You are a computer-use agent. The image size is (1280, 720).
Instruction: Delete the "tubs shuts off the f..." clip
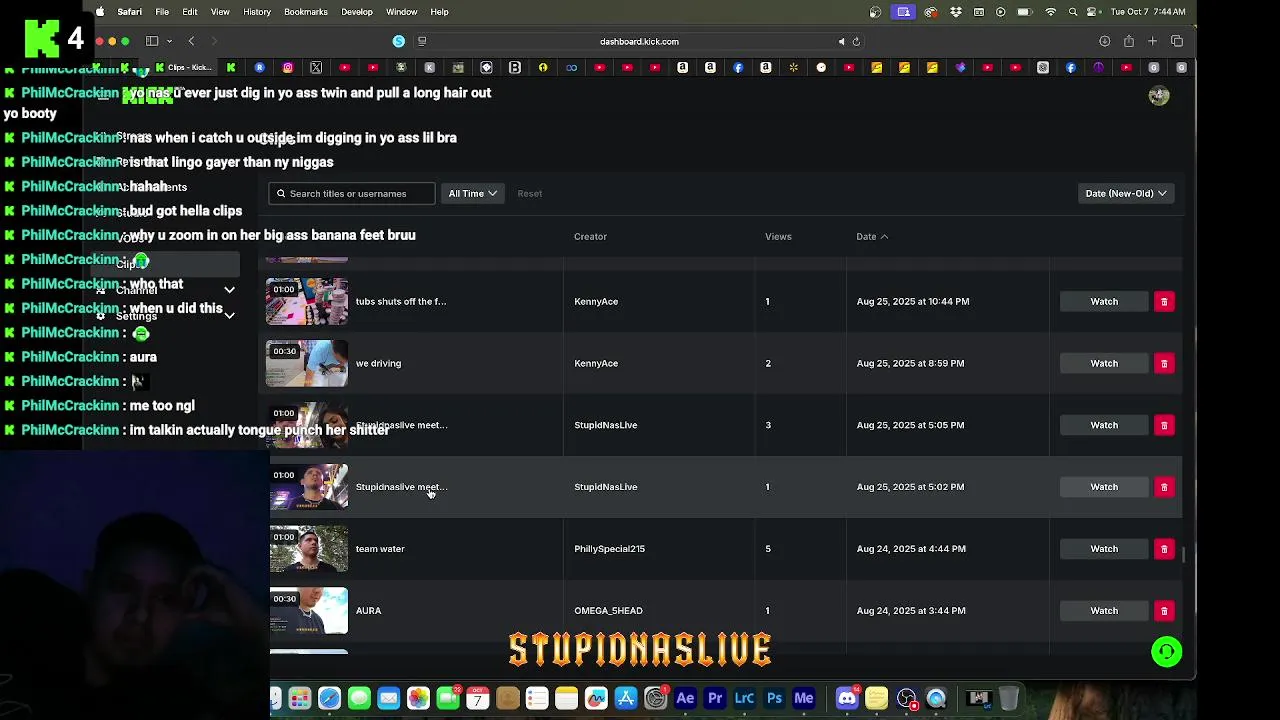[x=1164, y=301]
